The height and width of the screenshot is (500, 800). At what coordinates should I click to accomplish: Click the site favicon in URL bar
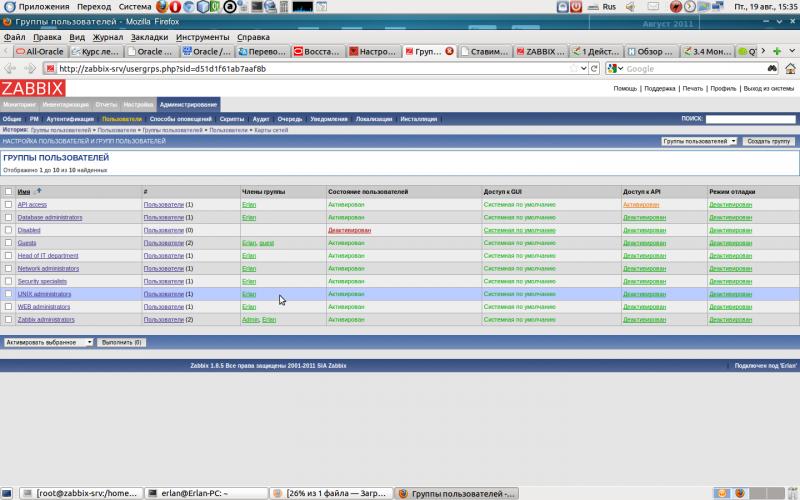49,68
